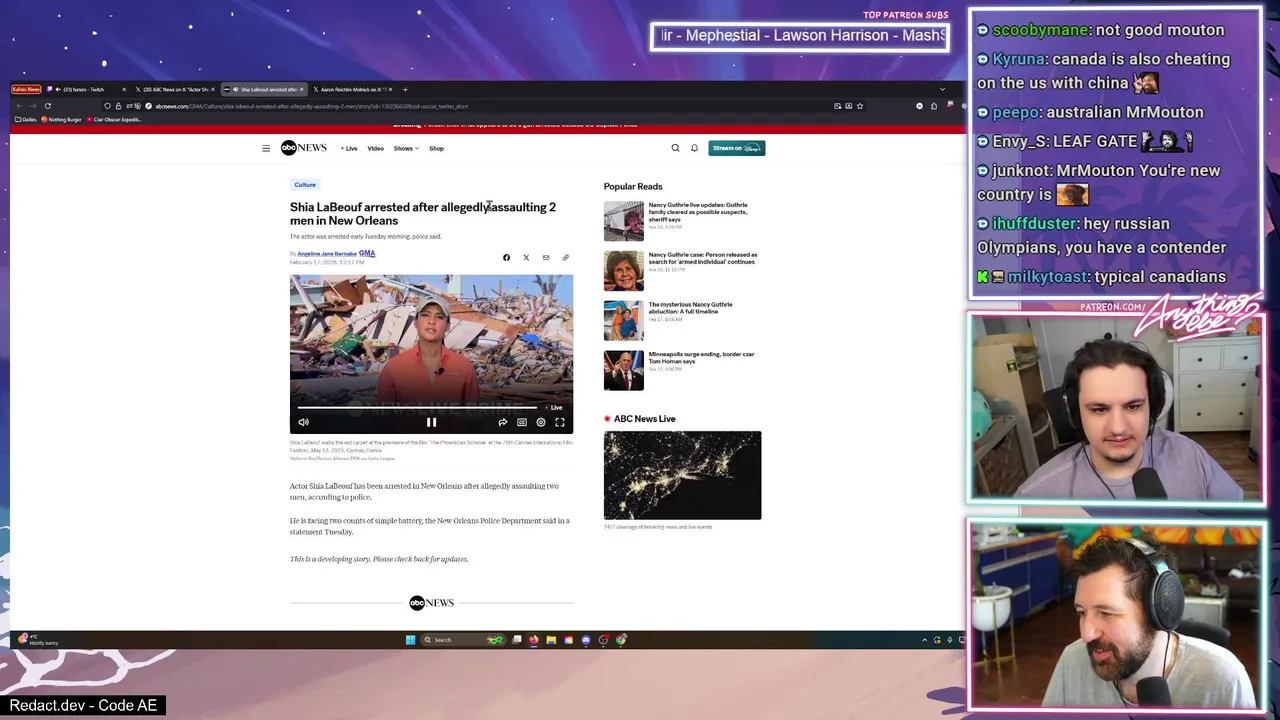Switch to forsen Twitch tab
Screen dimensions: 1280x720
(x=85, y=89)
